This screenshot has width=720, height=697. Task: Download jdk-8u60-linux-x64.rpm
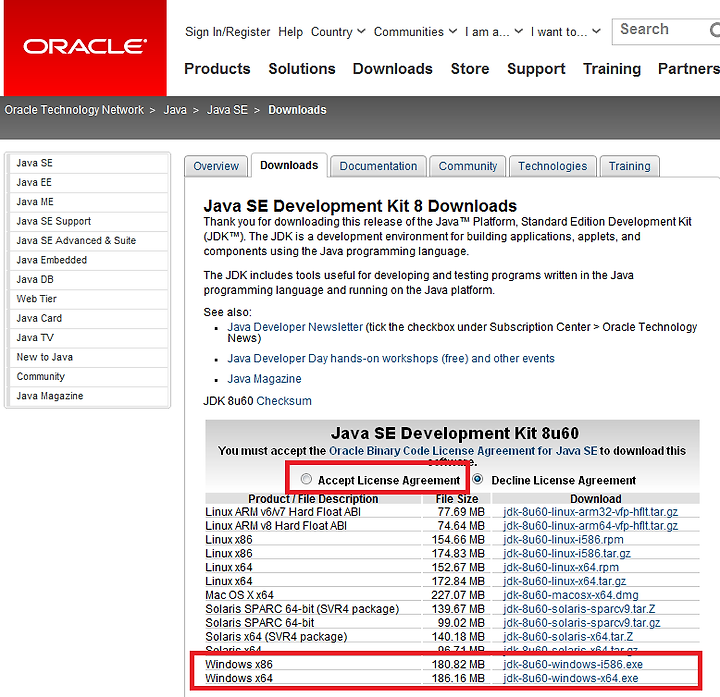(x=561, y=567)
